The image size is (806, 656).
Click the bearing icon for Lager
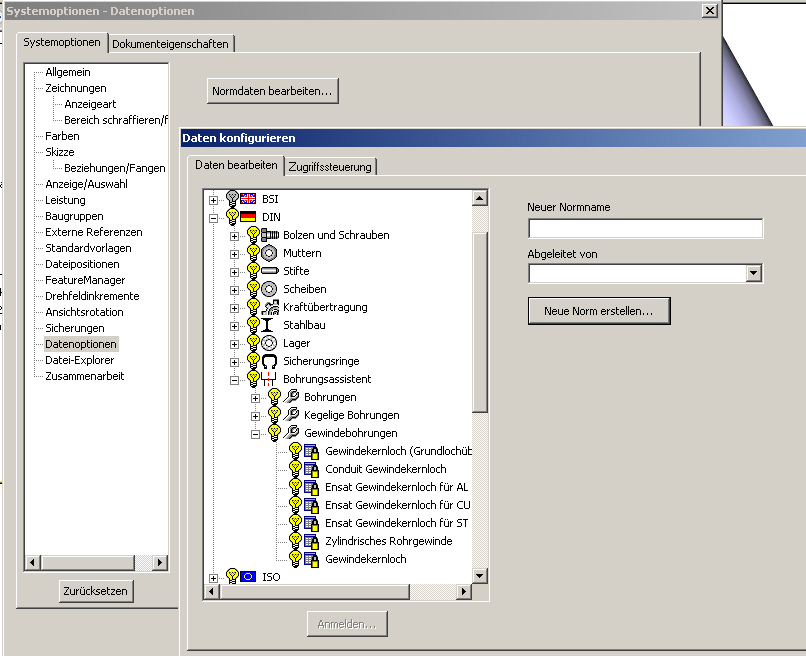(x=269, y=343)
